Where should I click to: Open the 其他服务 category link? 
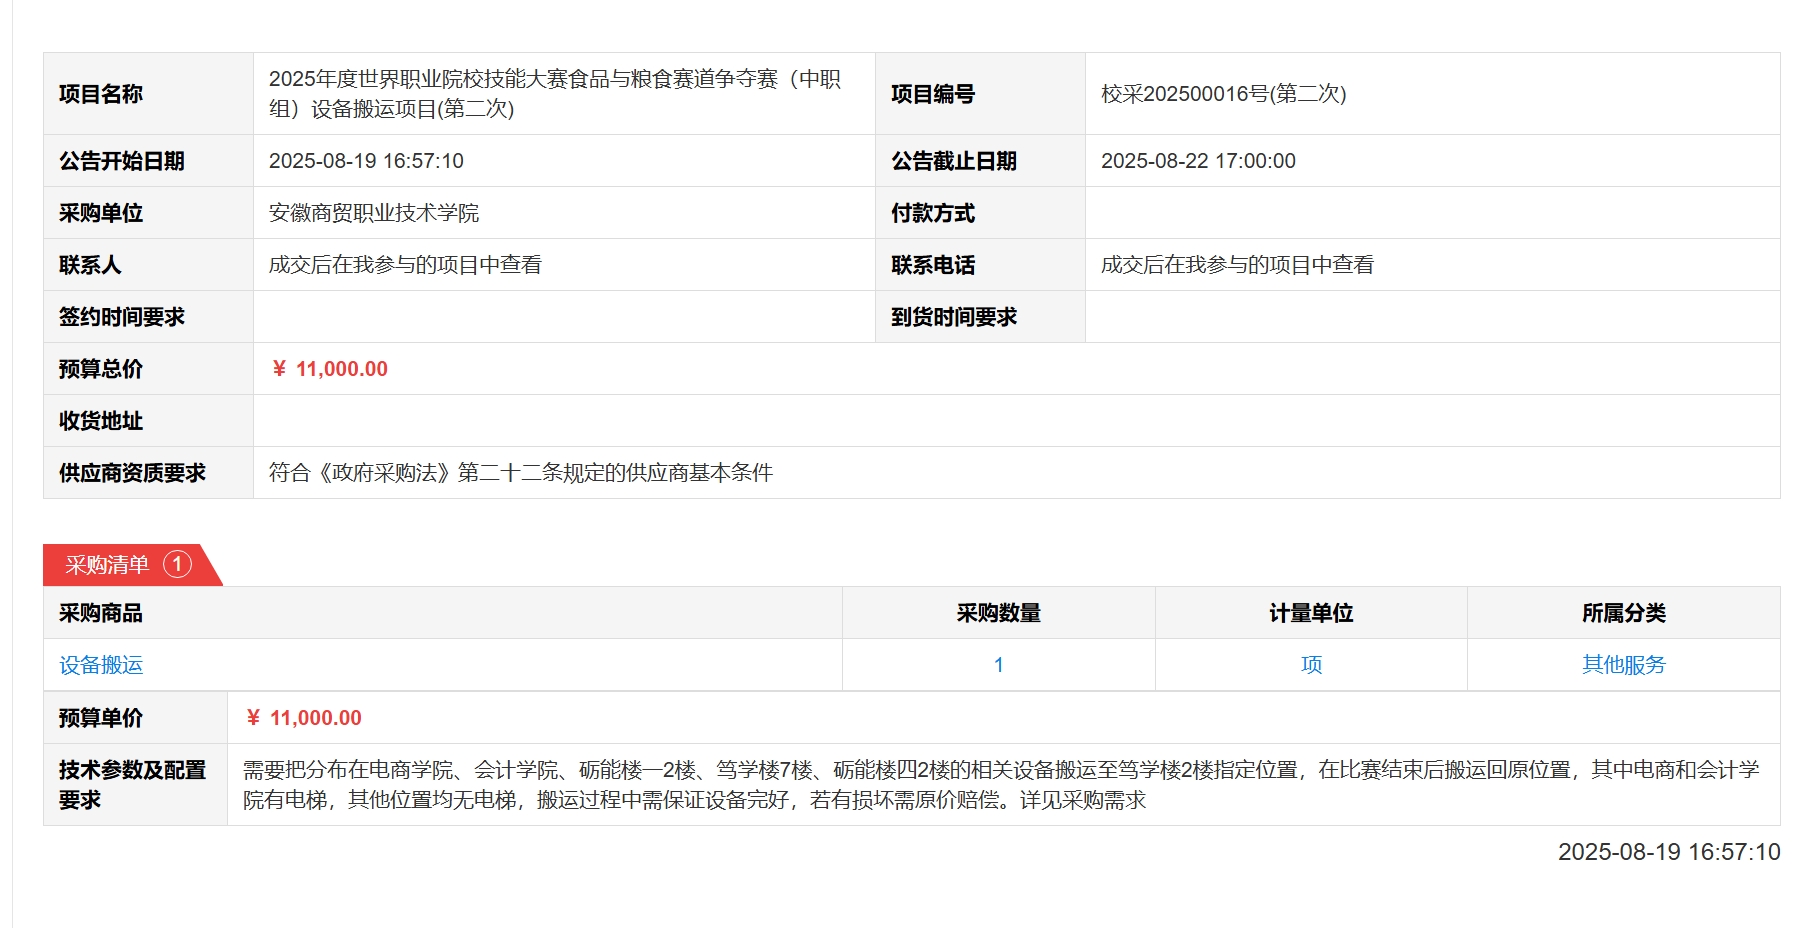coord(1623,665)
